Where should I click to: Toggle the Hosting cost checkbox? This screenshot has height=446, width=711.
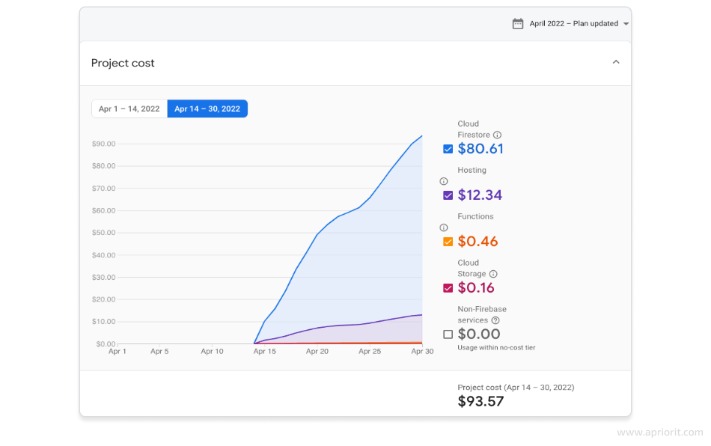448,195
